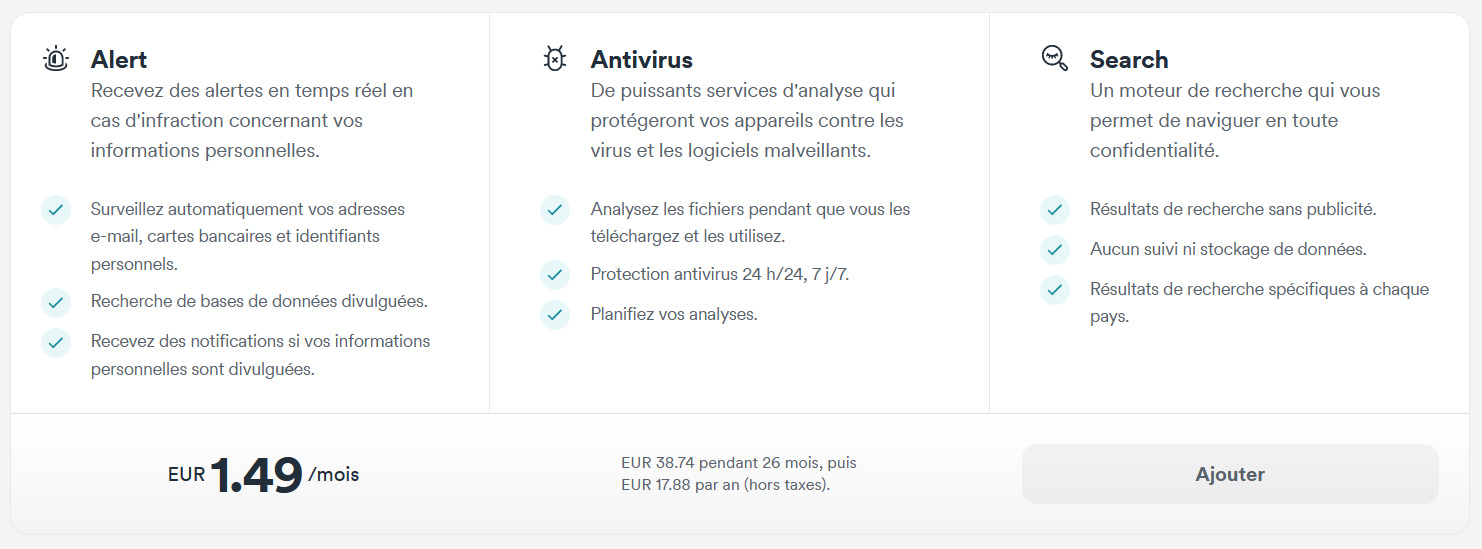
Task: Click checkmark beside country-specific results
Action: point(1055,290)
